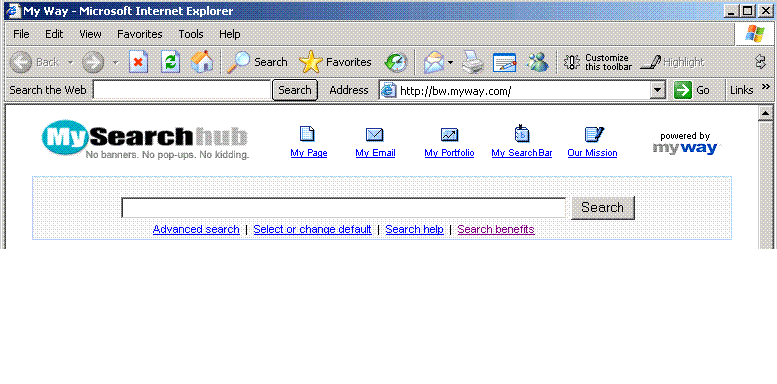
Task: Click the Highlight pen tool
Action: coord(671,62)
